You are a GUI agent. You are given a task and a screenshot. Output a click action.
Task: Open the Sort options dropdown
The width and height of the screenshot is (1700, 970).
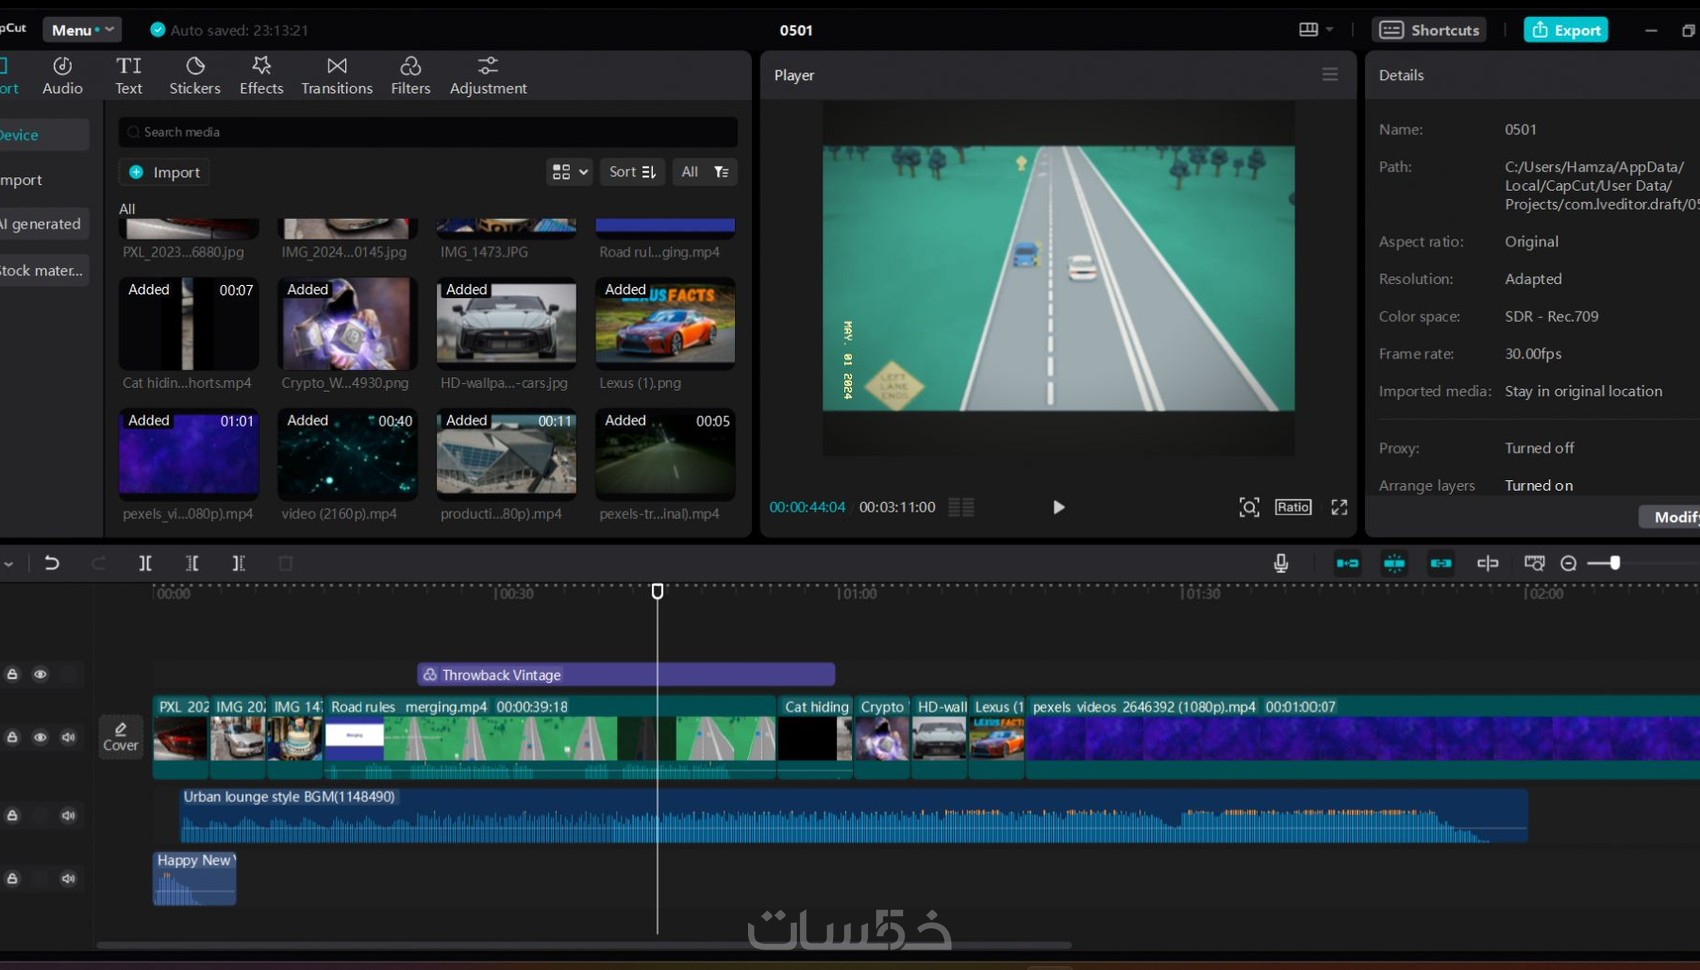point(632,172)
